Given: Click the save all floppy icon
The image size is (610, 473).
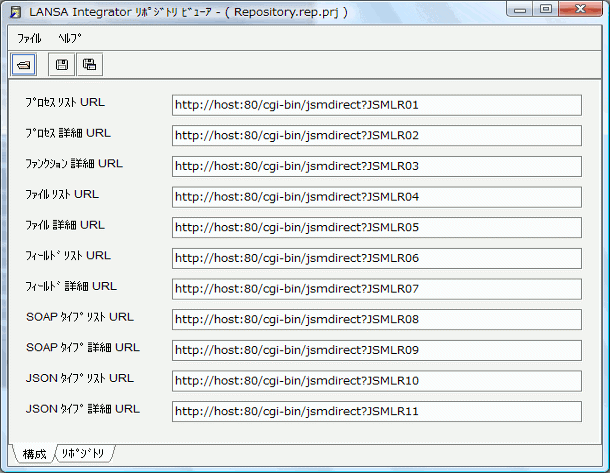Looking at the screenshot, I should click(x=89, y=65).
